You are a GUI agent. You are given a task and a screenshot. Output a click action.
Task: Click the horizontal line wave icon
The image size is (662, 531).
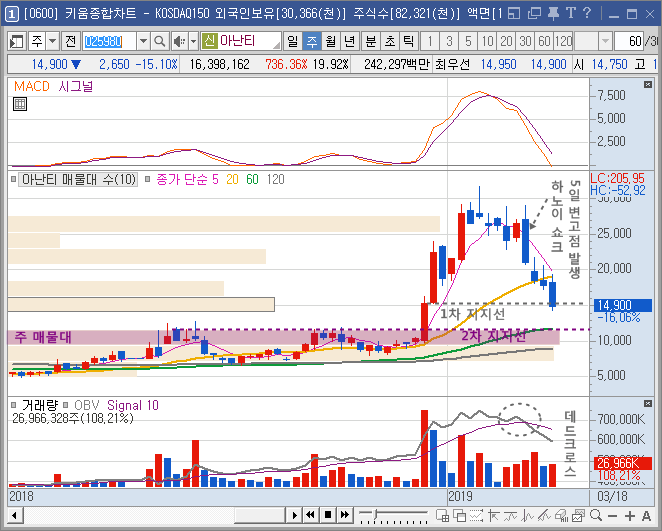[x=510, y=515]
